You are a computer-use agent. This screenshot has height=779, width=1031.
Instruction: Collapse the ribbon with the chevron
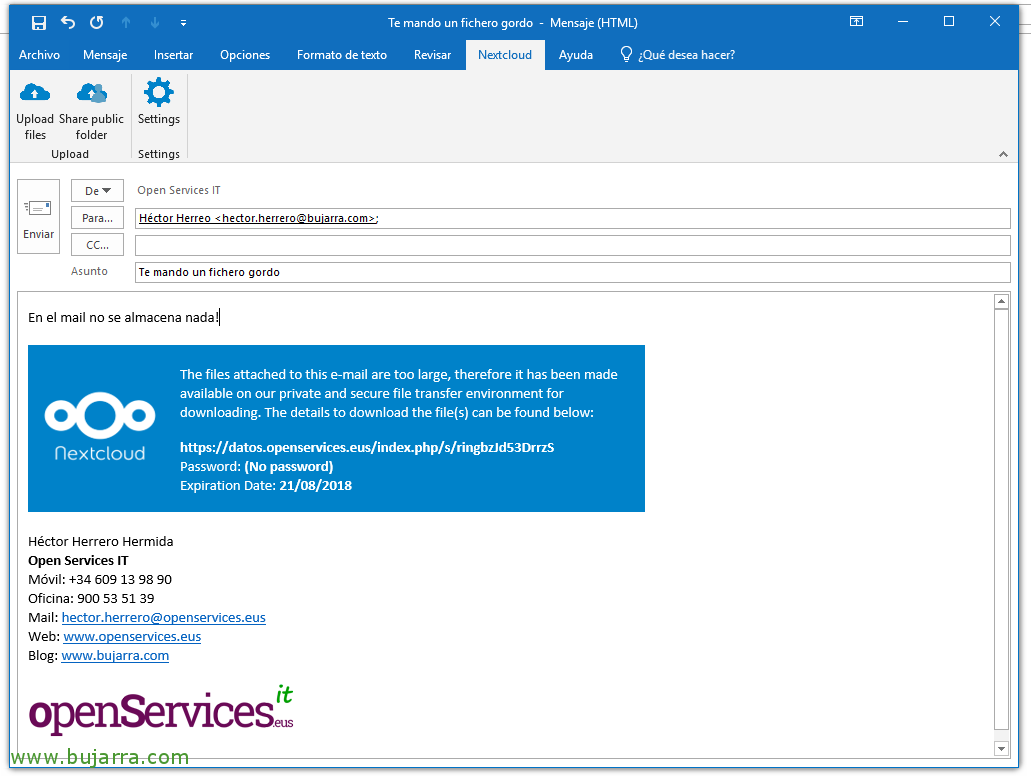[x=1003, y=154]
